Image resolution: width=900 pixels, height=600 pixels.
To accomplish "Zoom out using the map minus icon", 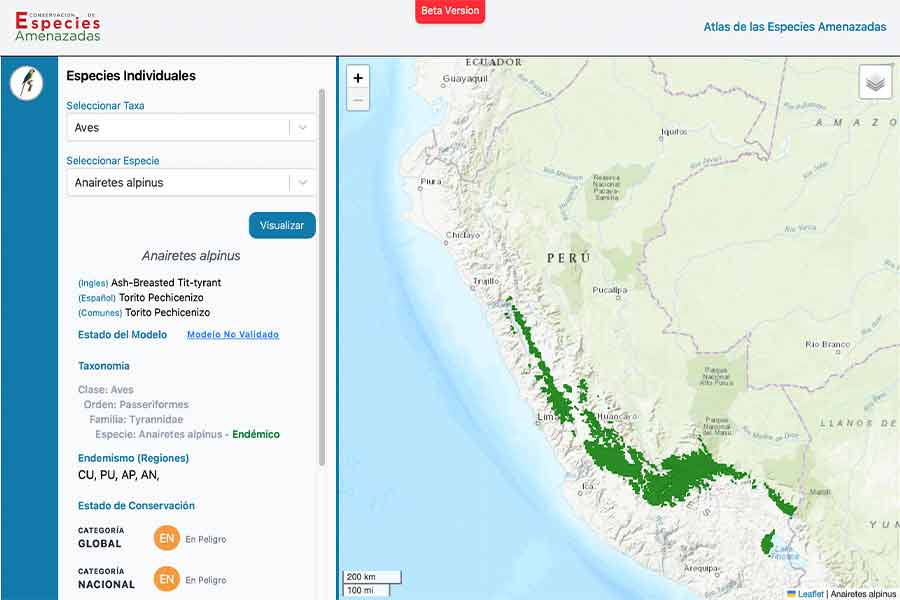I will coord(357,99).
